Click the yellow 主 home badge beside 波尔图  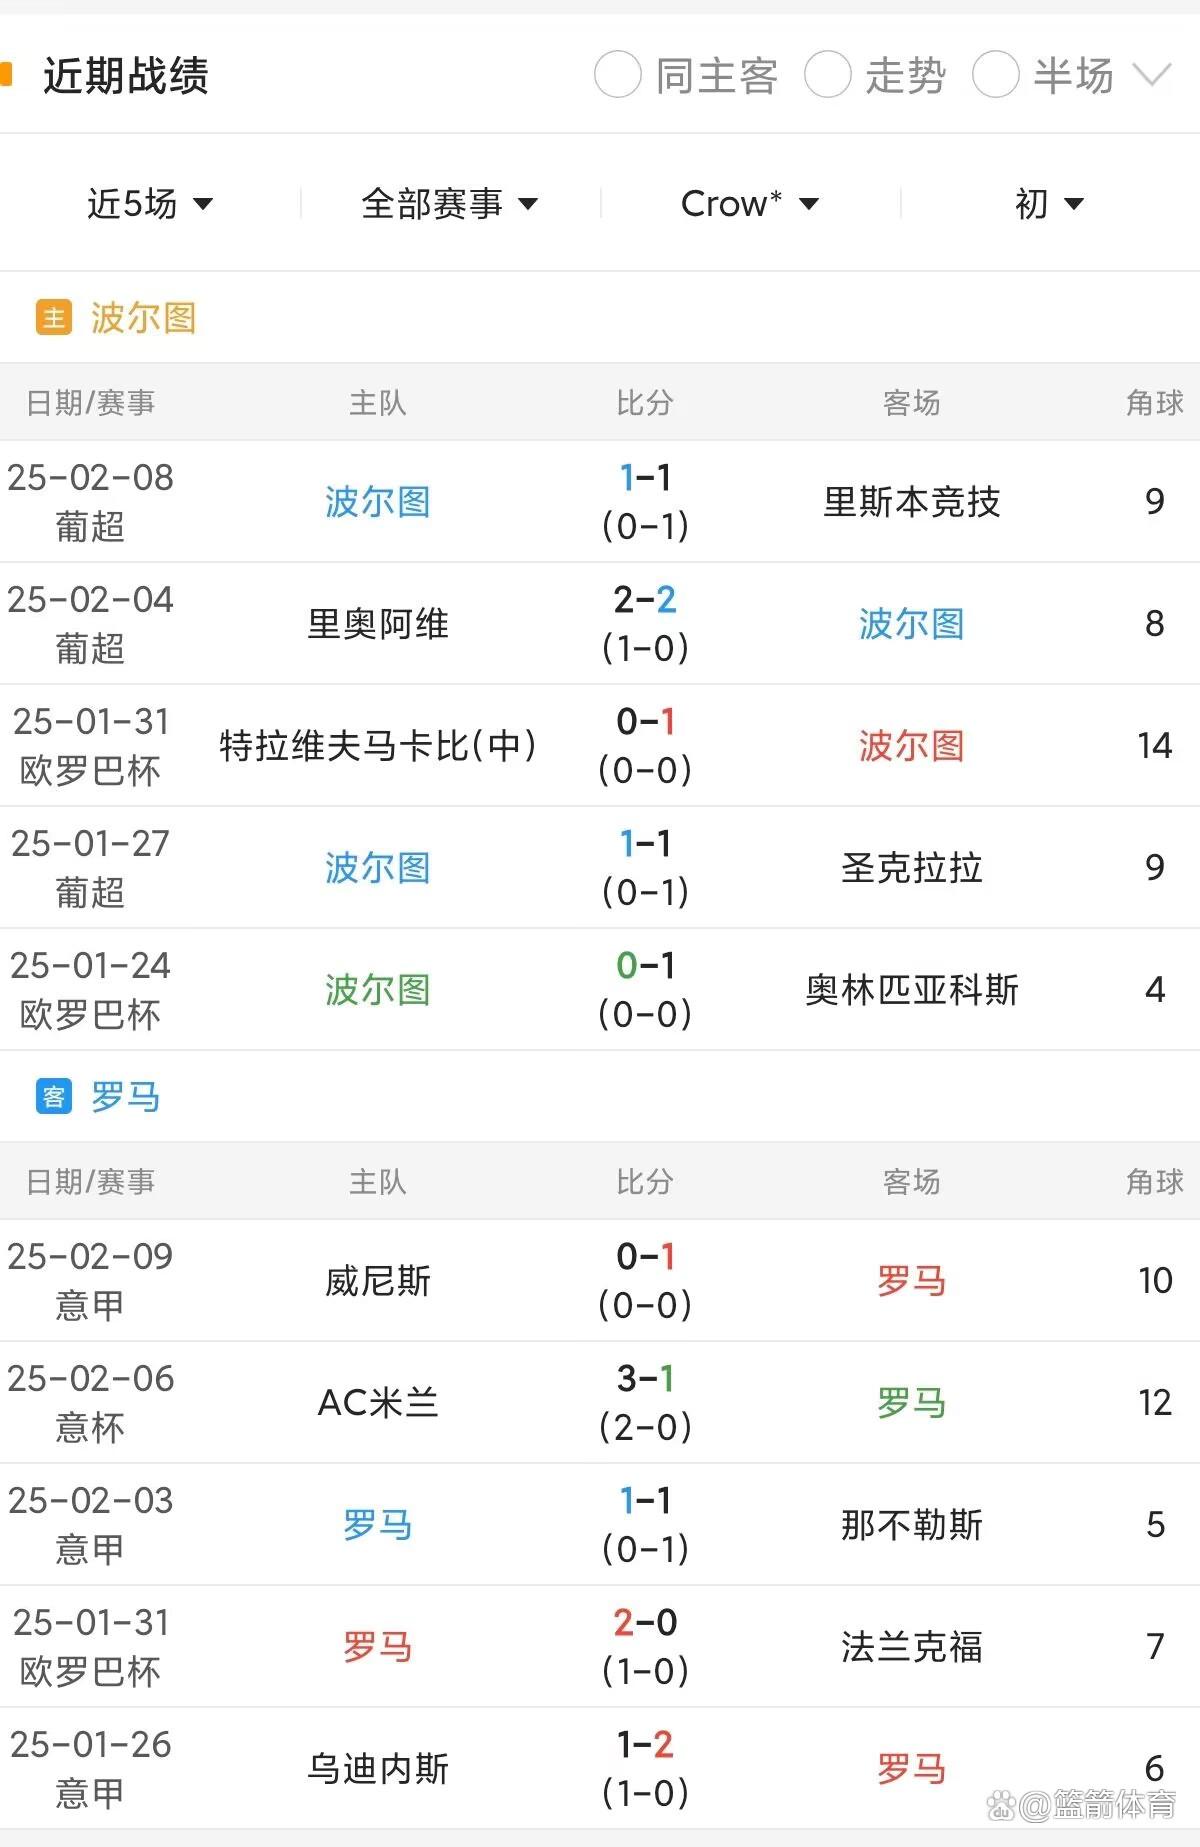[53, 317]
